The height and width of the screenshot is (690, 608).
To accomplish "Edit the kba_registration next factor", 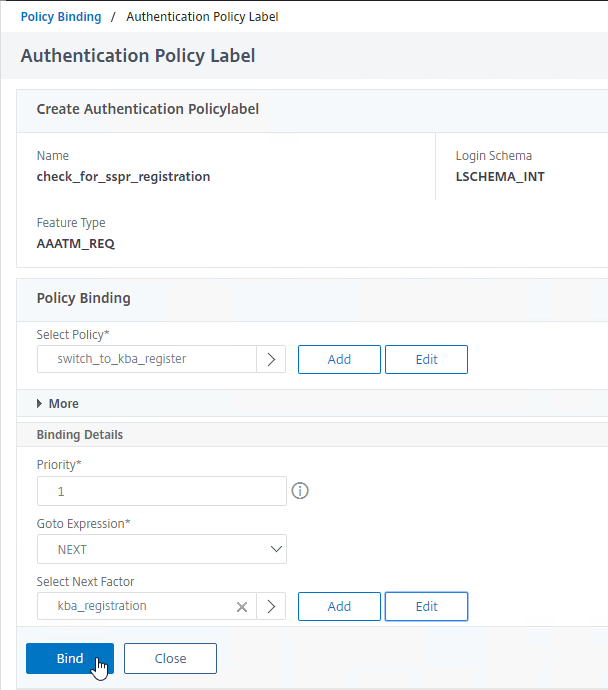I will 426,606.
